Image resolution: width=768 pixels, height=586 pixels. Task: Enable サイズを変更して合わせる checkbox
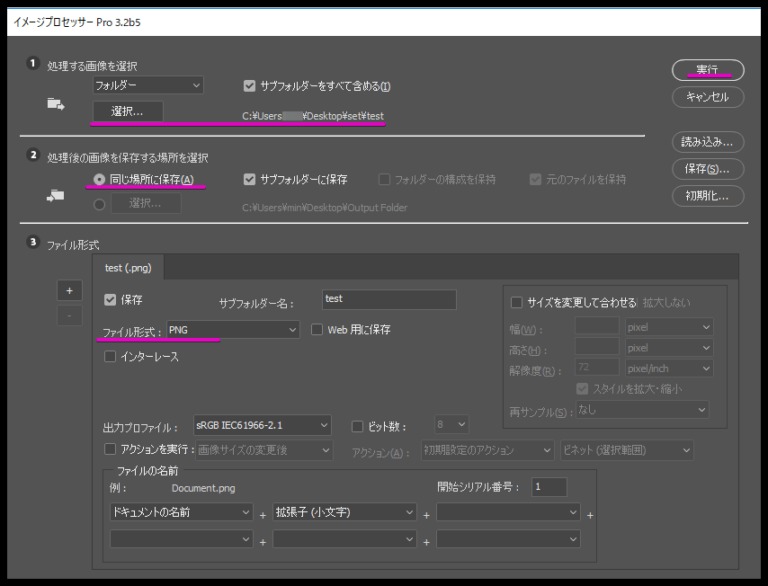point(518,302)
